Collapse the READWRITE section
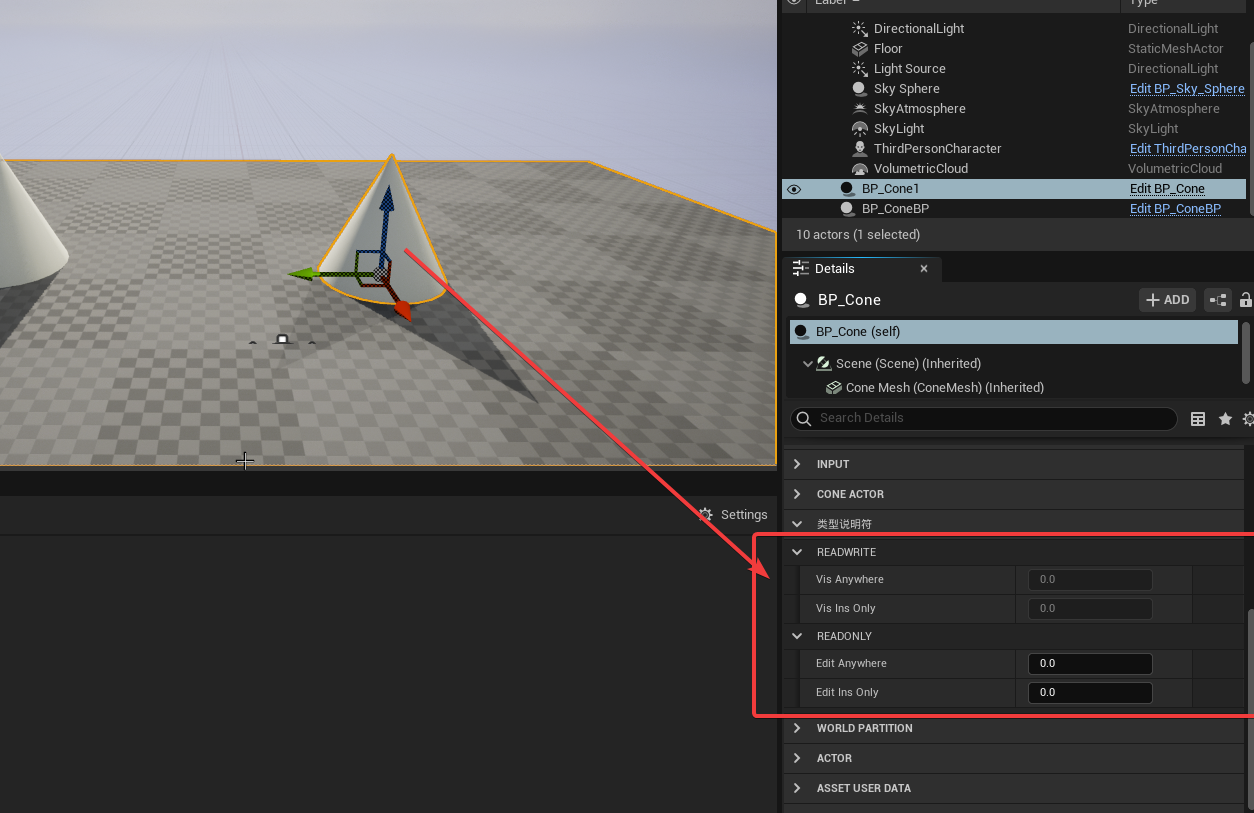1254x813 pixels. [797, 552]
